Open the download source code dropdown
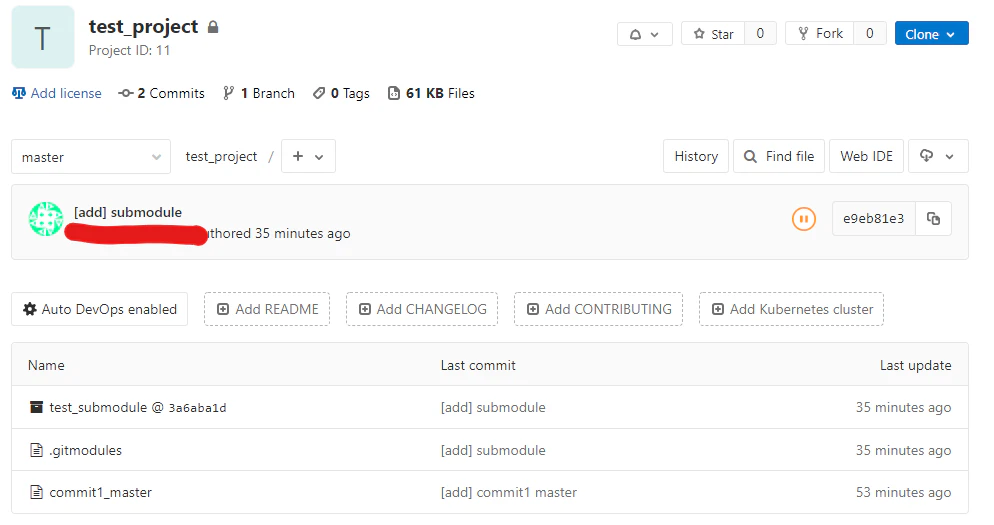 point(938,156)
